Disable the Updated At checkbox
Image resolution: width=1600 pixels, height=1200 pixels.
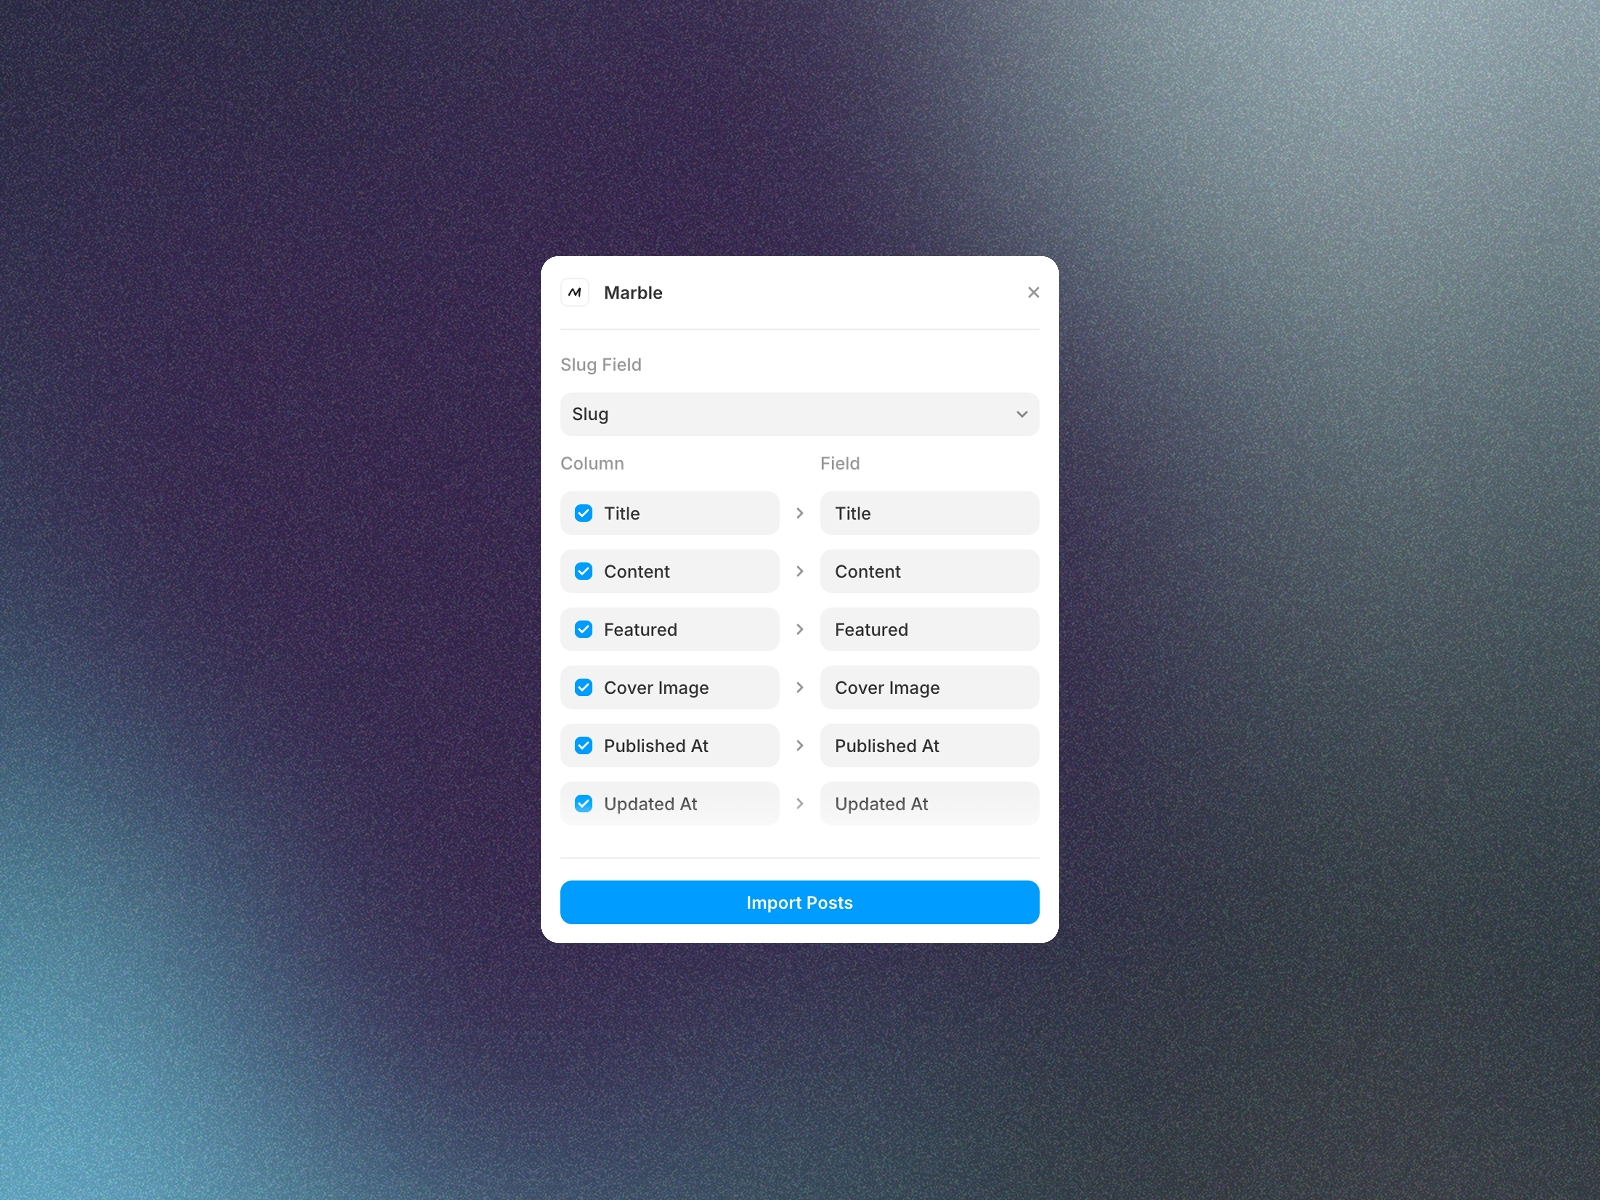(583, 803)
